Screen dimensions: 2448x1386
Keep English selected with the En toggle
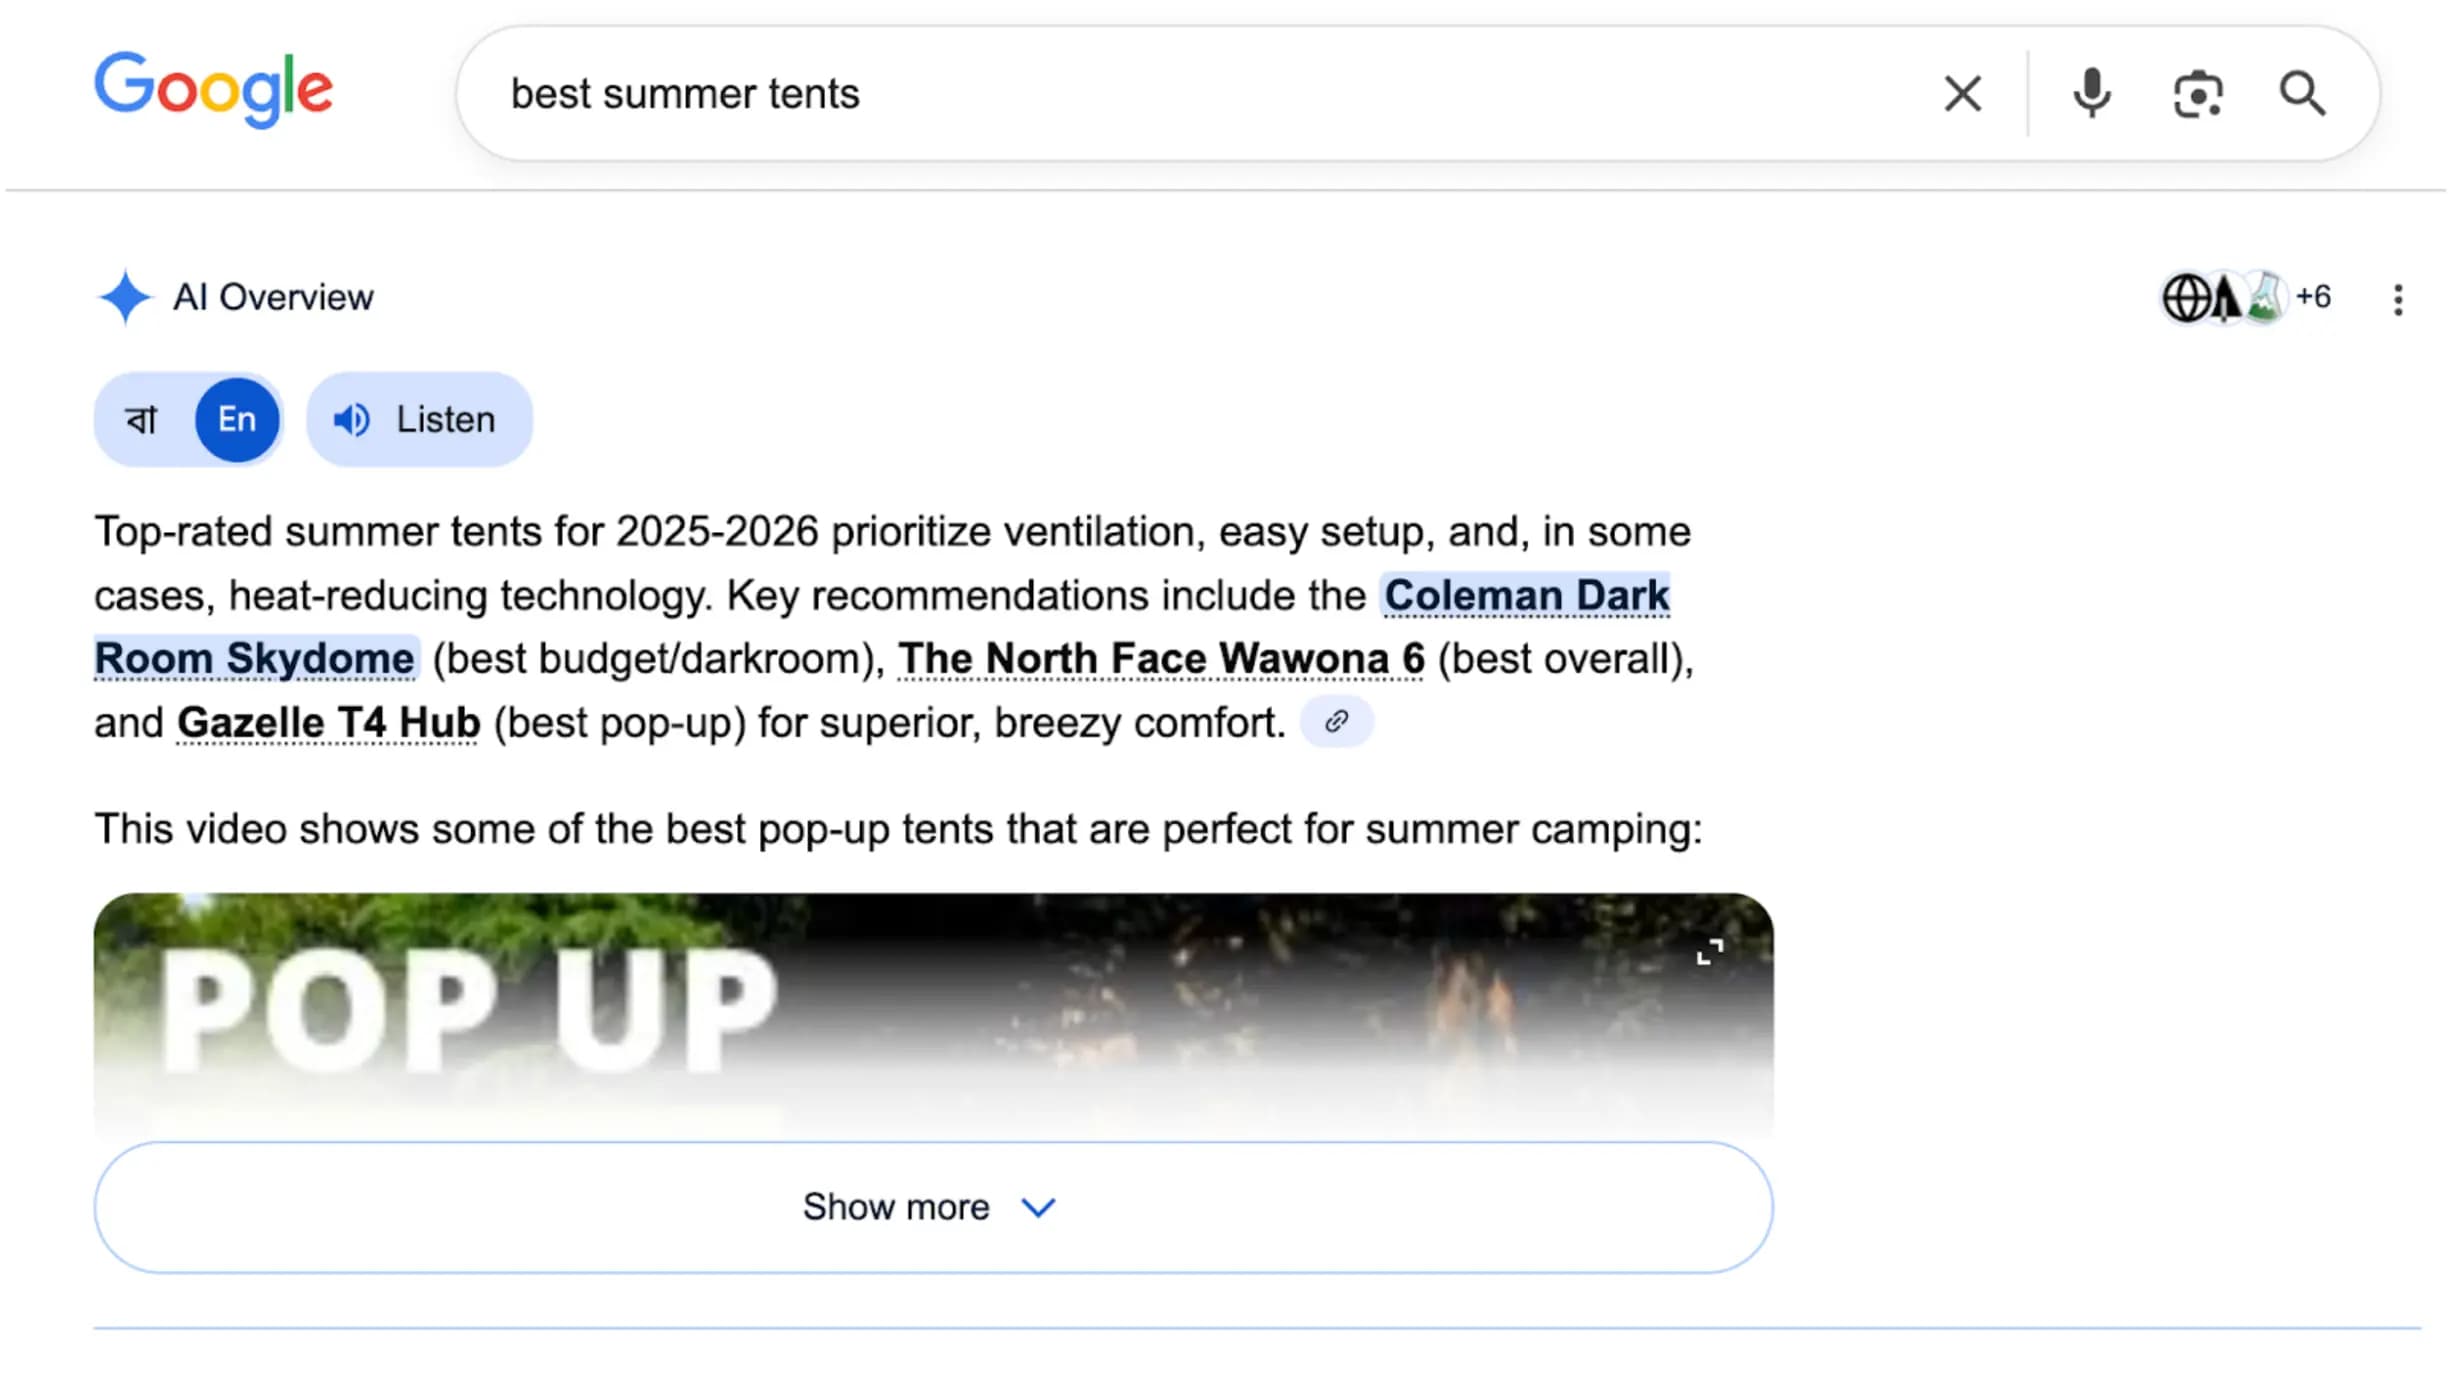tap(236, 419)
